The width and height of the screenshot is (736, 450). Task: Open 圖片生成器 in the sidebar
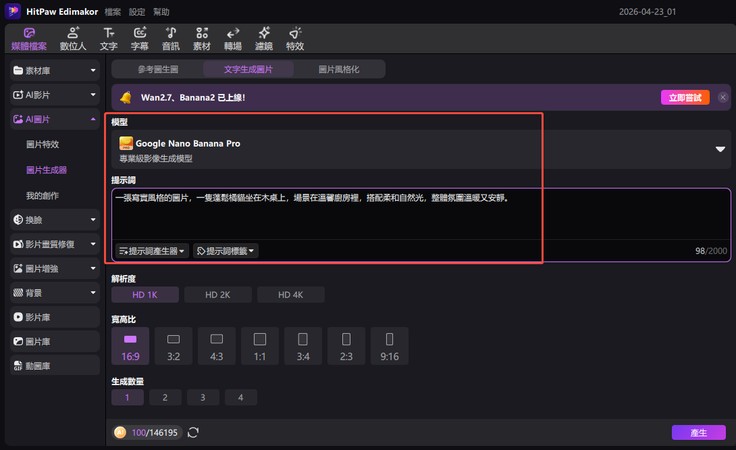pyautogui.click(x=46, y=170)
